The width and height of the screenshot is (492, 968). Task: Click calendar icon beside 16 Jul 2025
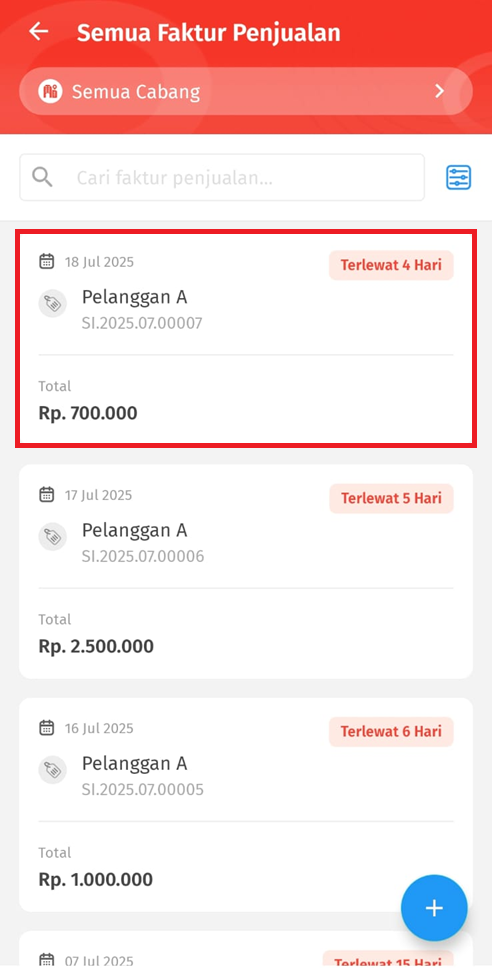point(46,728)
